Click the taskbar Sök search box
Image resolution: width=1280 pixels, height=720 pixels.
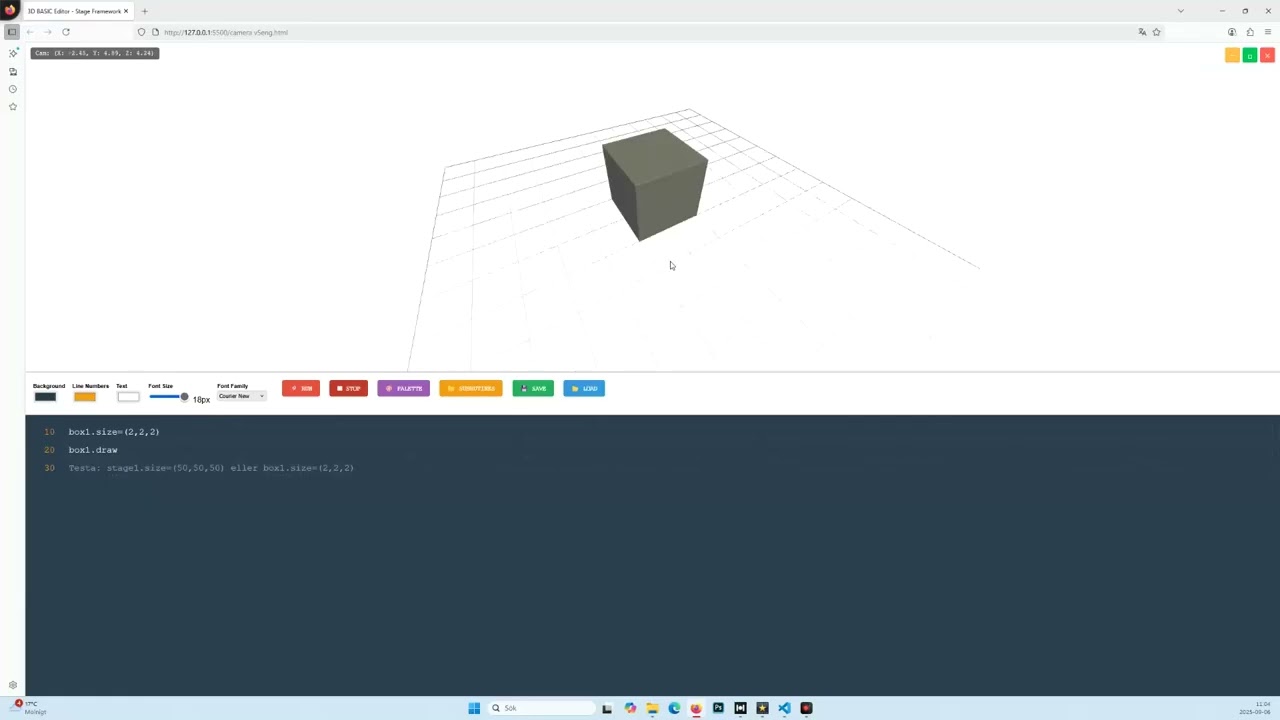(x=541, y=708)
